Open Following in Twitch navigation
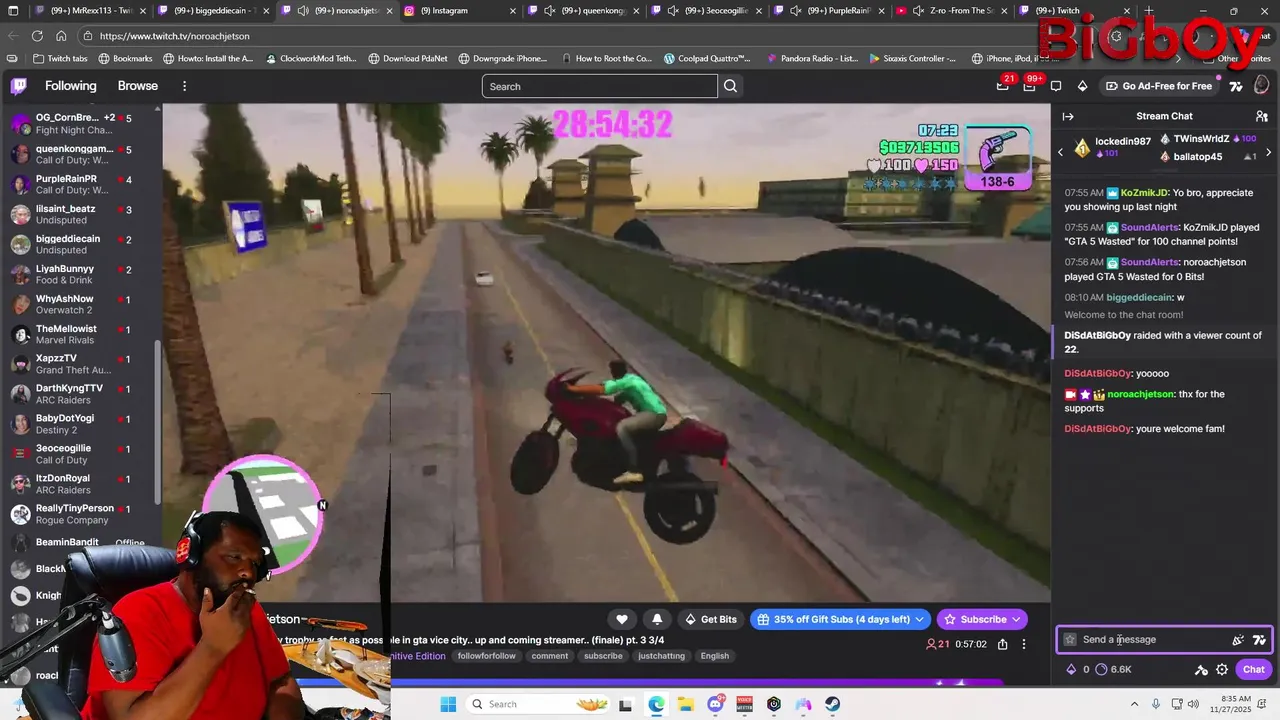The image size is (1280, 720). [71, 86]
